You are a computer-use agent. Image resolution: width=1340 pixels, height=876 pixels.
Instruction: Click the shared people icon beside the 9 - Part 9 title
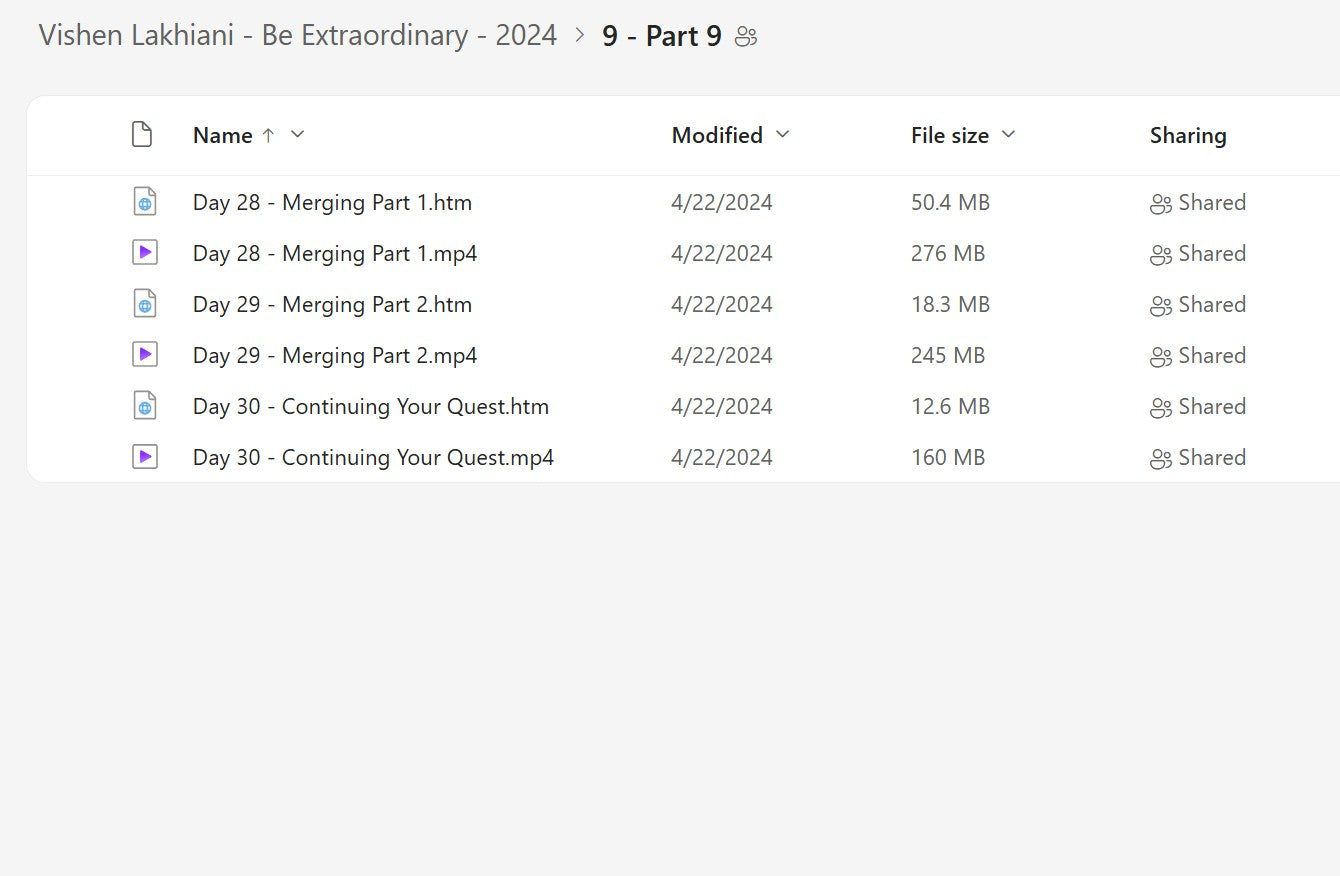coord(746,37)
